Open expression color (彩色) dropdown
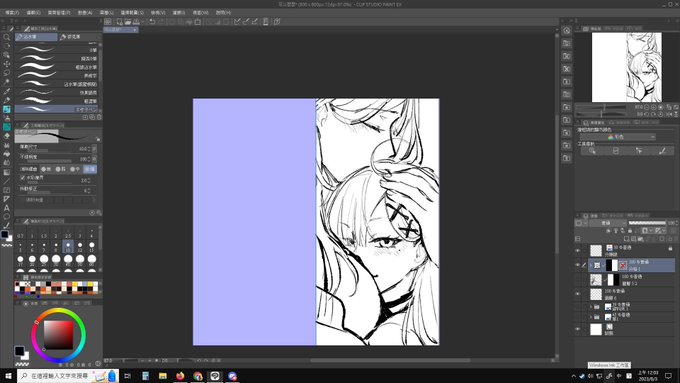This screenshot has width=680, height=383. click(618, 137)
